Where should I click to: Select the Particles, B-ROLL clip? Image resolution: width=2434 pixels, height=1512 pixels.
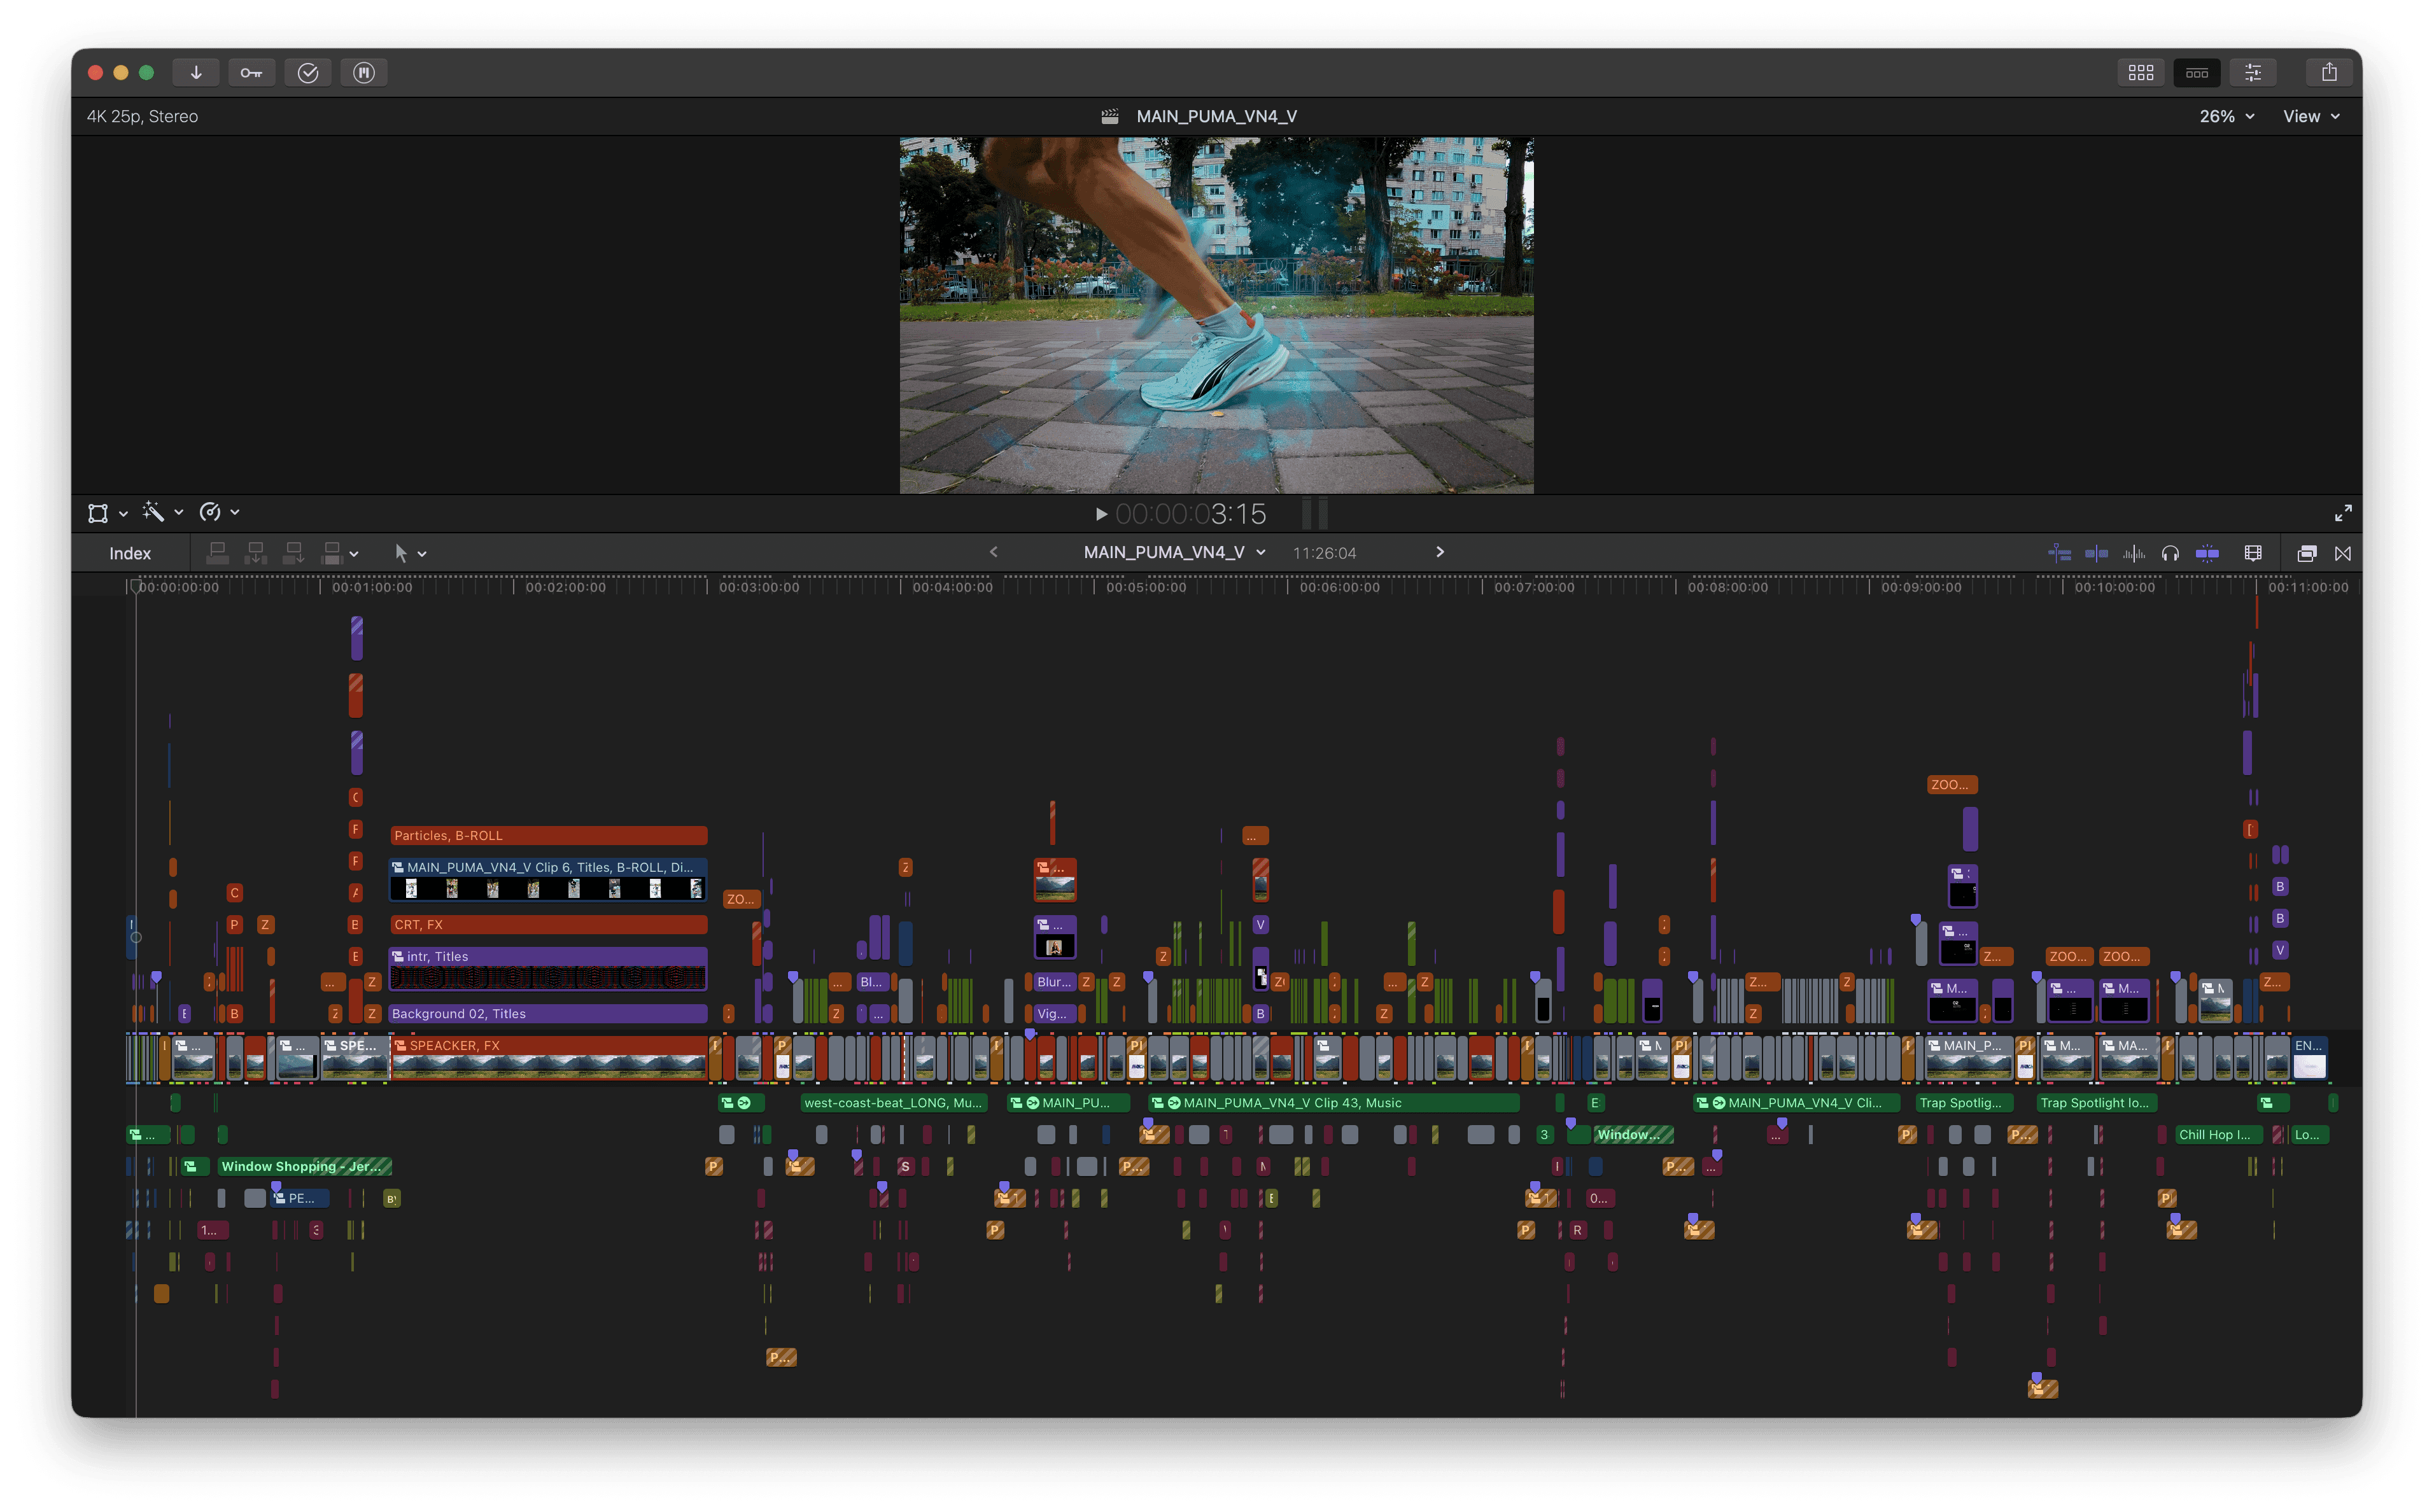click(x=548, y=835)
